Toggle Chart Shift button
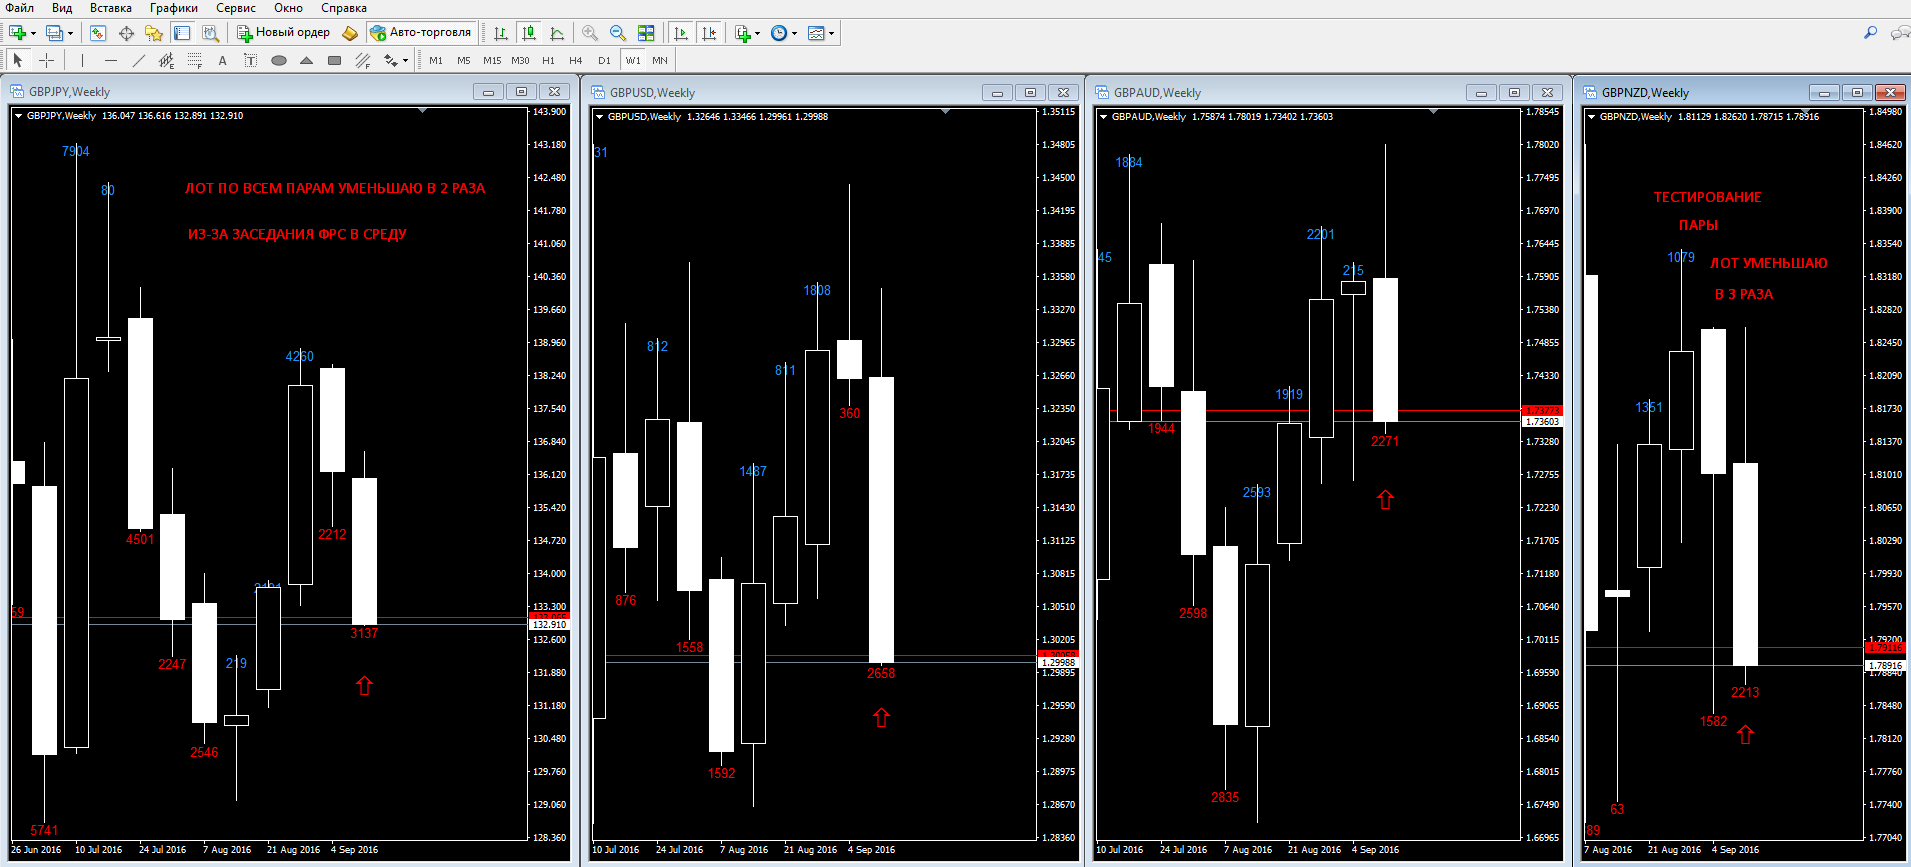1911x867 pixels. coord(709,33)
